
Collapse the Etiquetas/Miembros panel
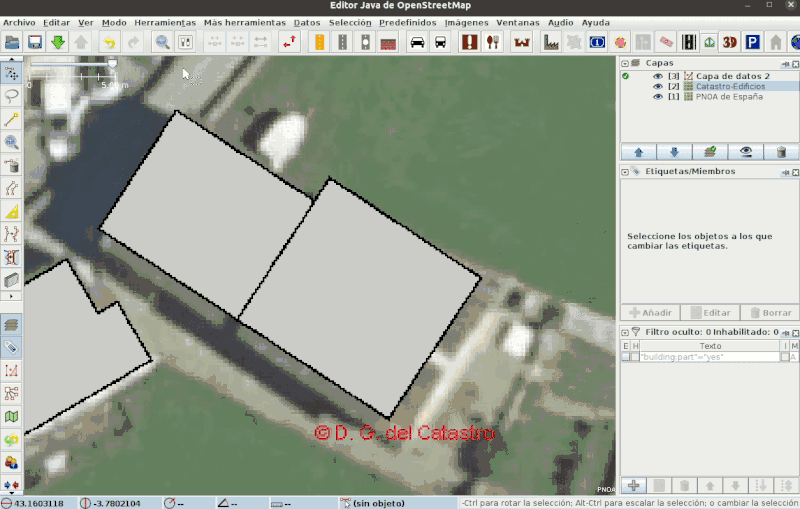coord(625,171)
